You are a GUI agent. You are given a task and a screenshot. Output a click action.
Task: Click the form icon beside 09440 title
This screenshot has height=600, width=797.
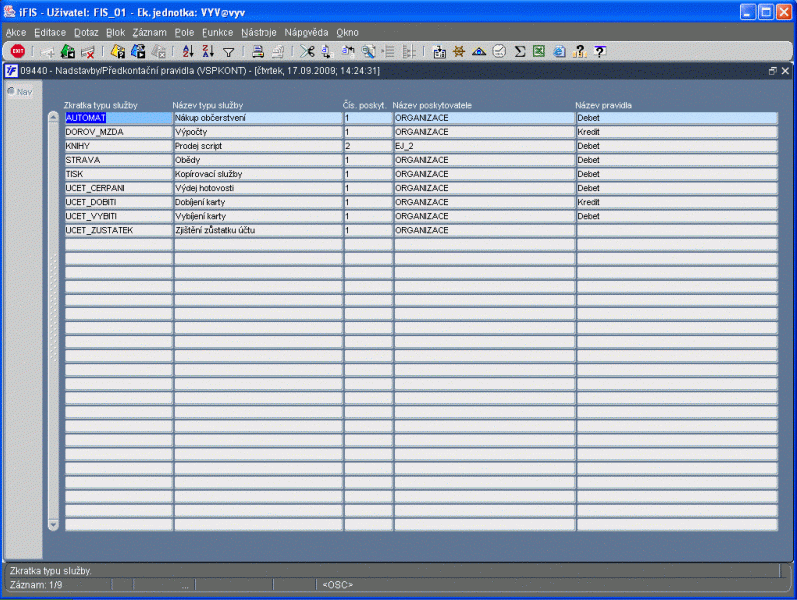point(11,71)
